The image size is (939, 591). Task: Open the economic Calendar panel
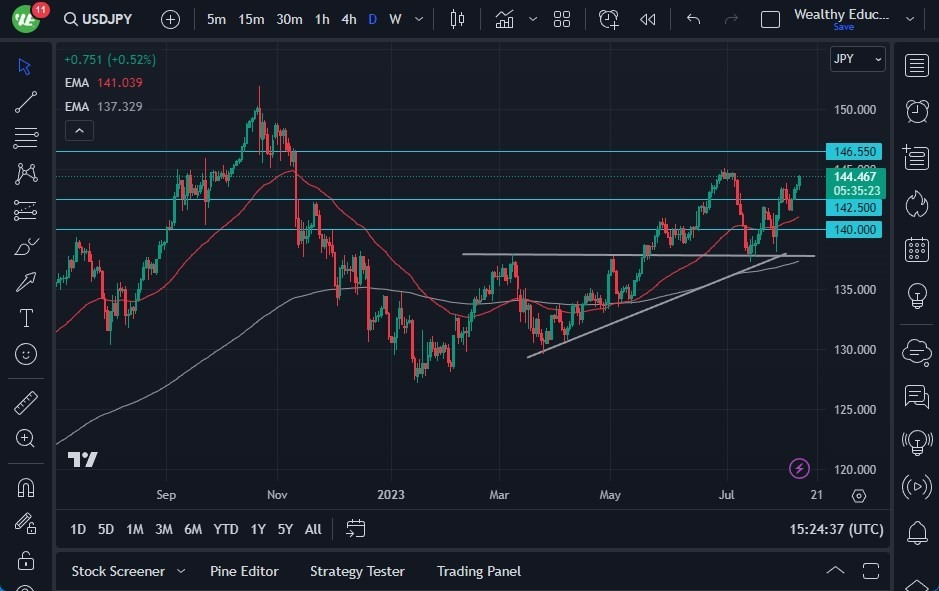pos(917,249)
